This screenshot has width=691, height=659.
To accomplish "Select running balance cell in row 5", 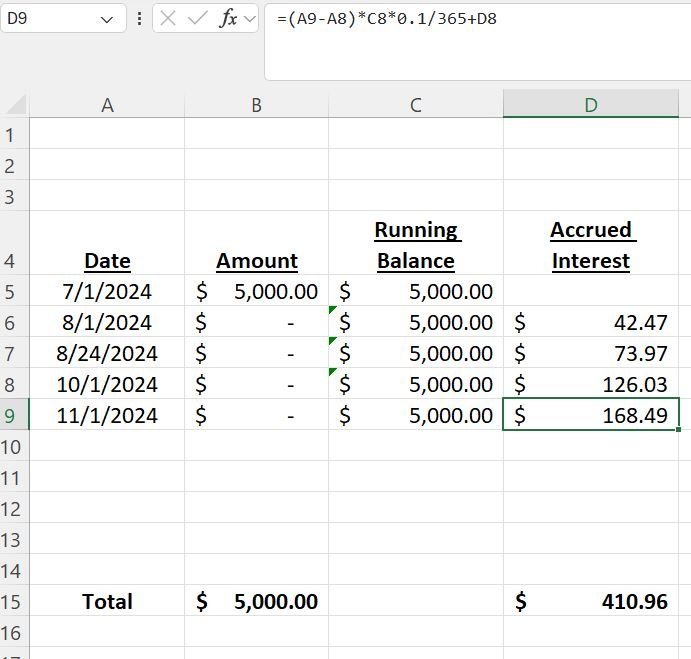I will point(416,290).
